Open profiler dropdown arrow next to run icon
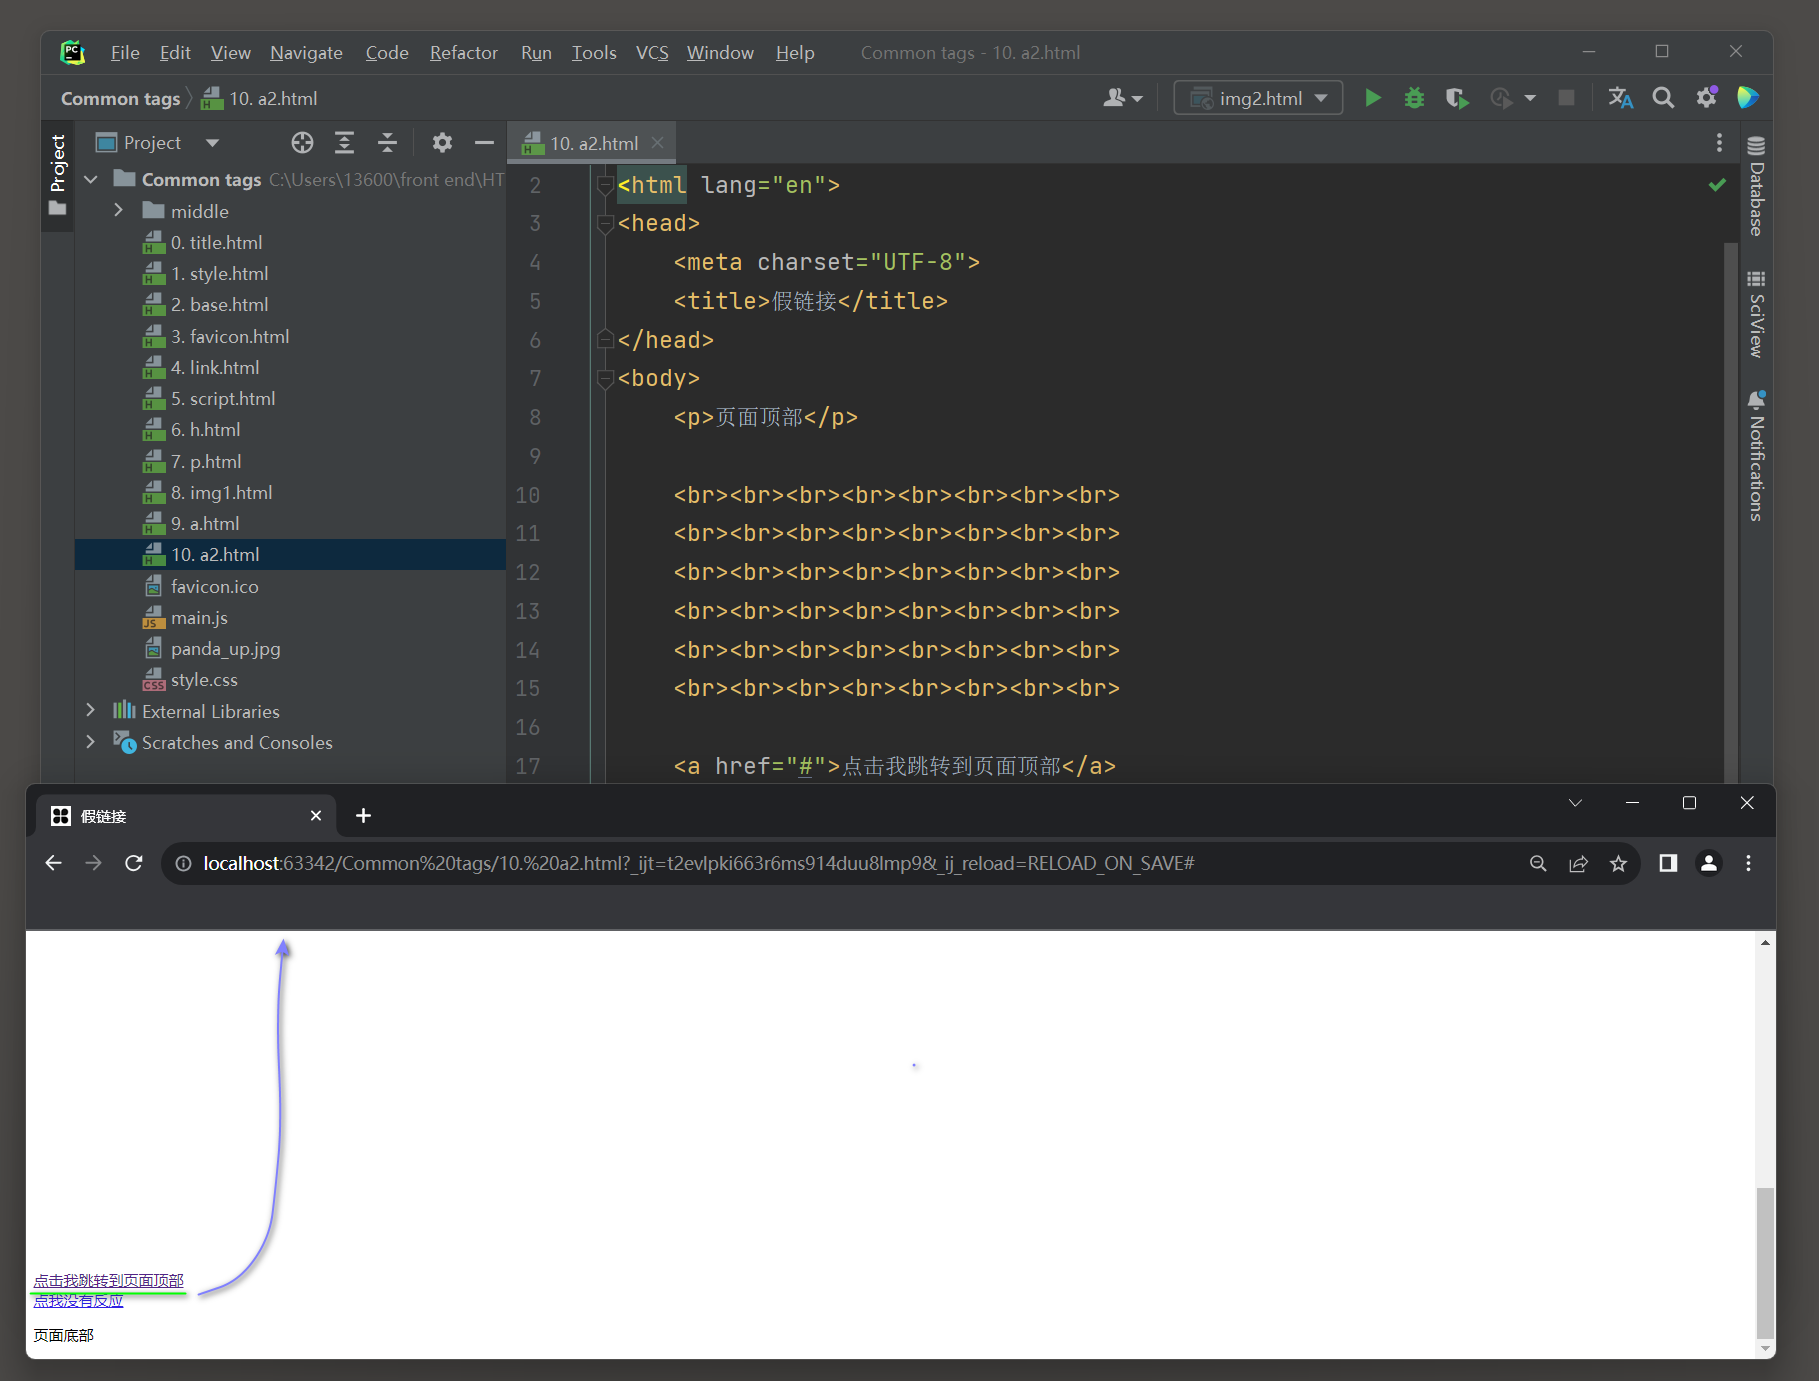This screenshot has width=1819, height=1381. point(1530,98)
